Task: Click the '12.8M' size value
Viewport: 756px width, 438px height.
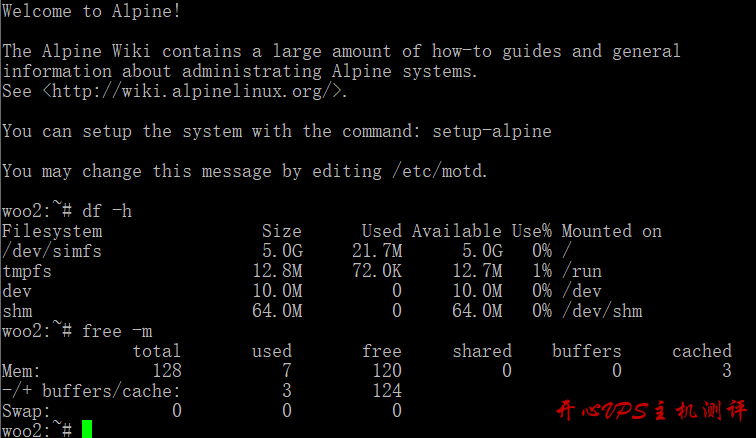Action: tap(277, 271)
